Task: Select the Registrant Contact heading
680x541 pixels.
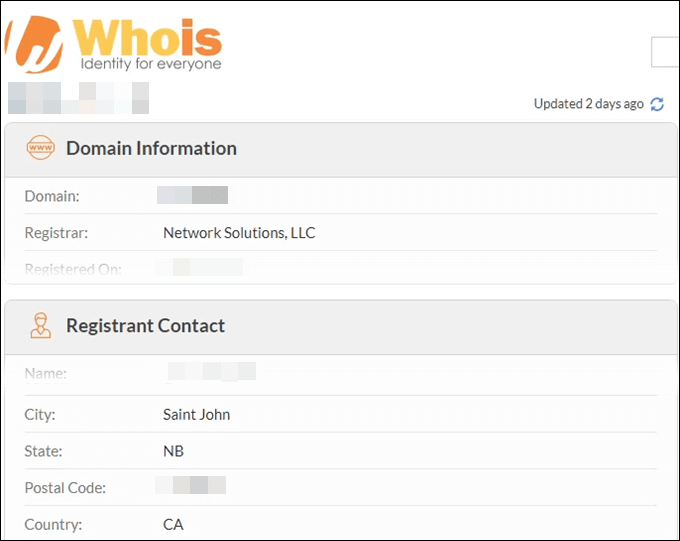Action: (x=145, y=326)
